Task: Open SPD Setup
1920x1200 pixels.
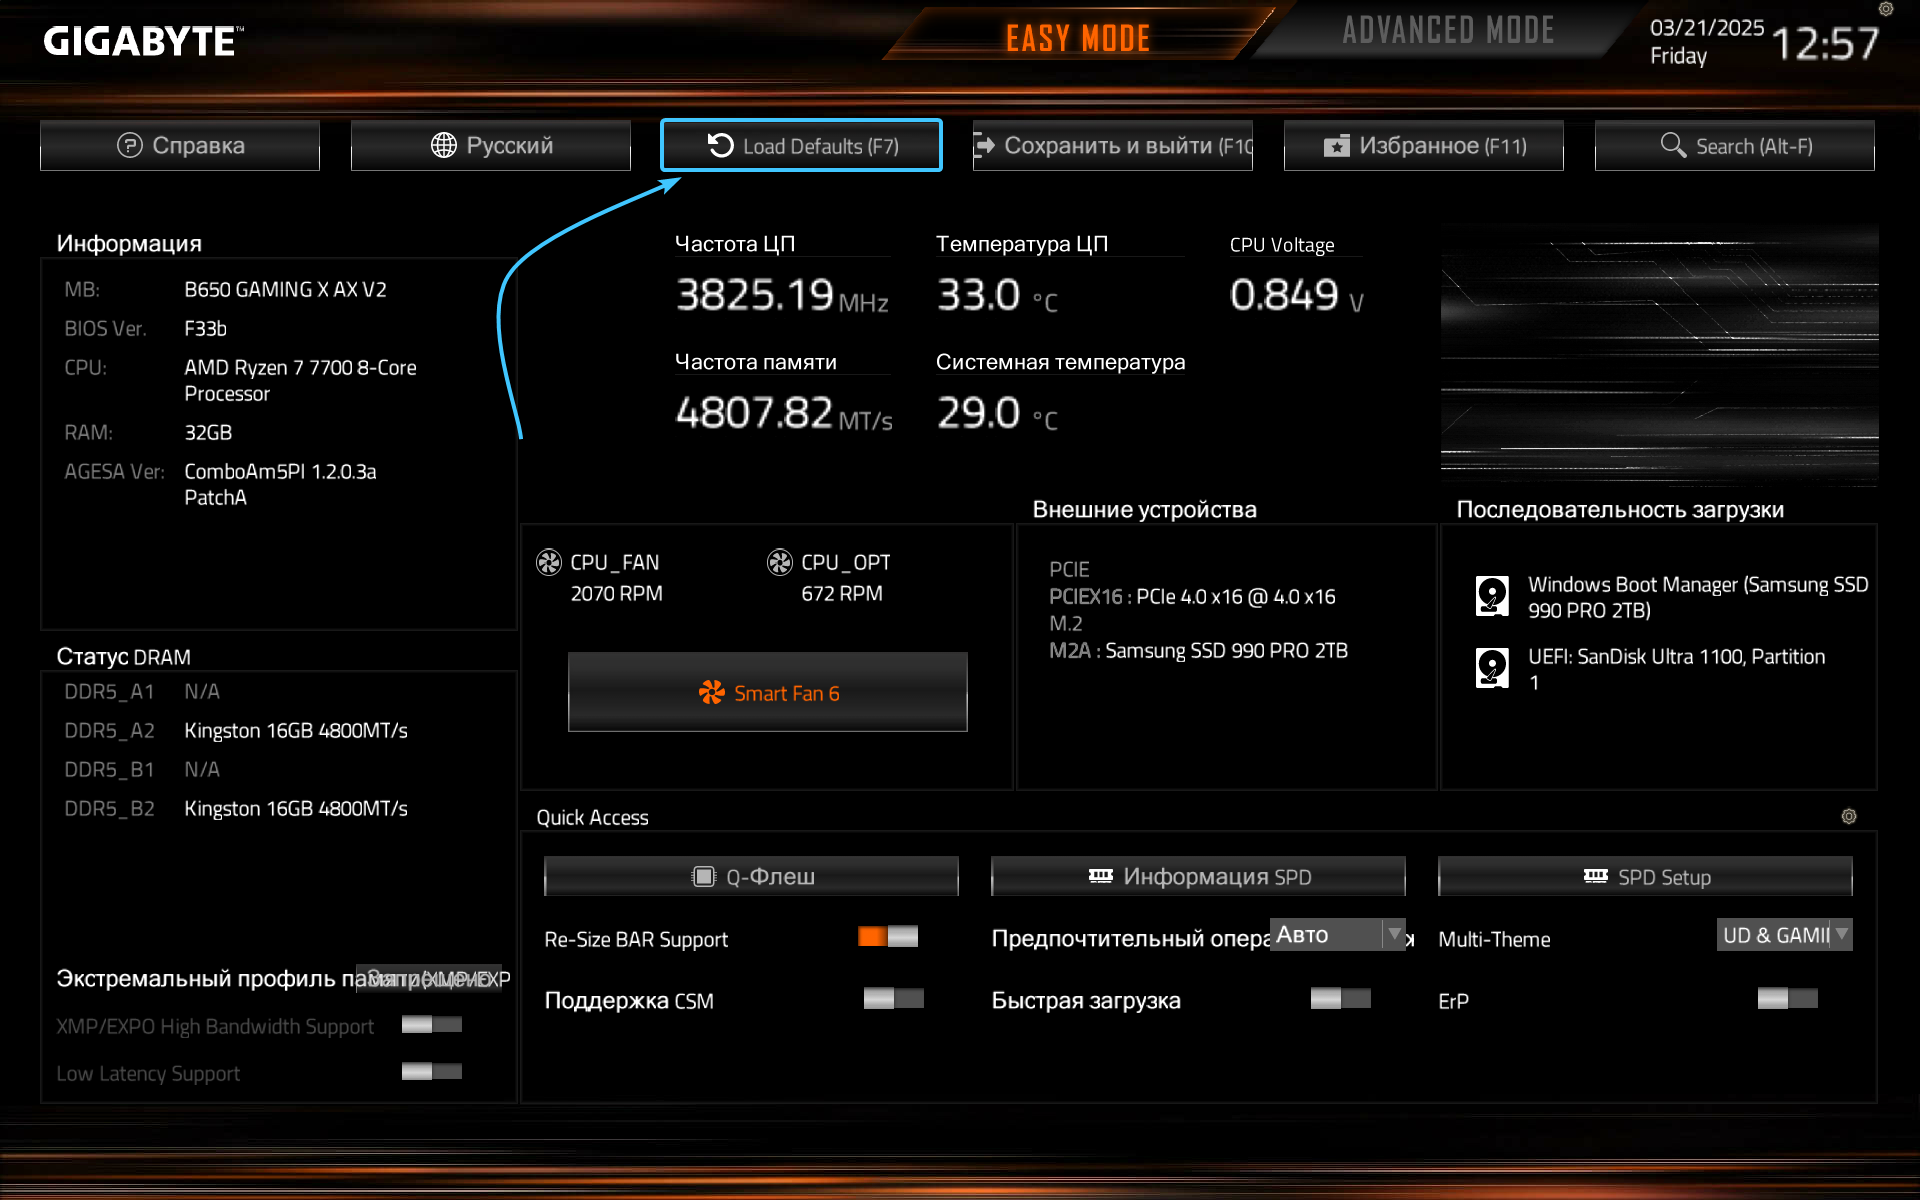Action: pyautogui.click(x=1646, y=876)
